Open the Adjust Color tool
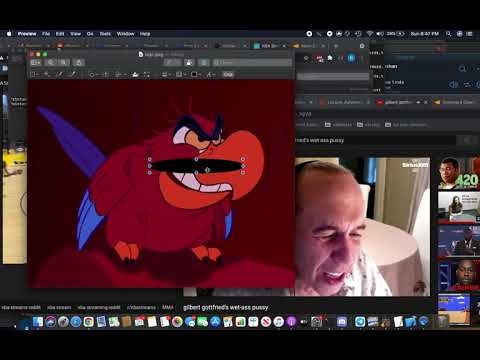The height and width of the screenshot is (360, 480). click(135, 75)
